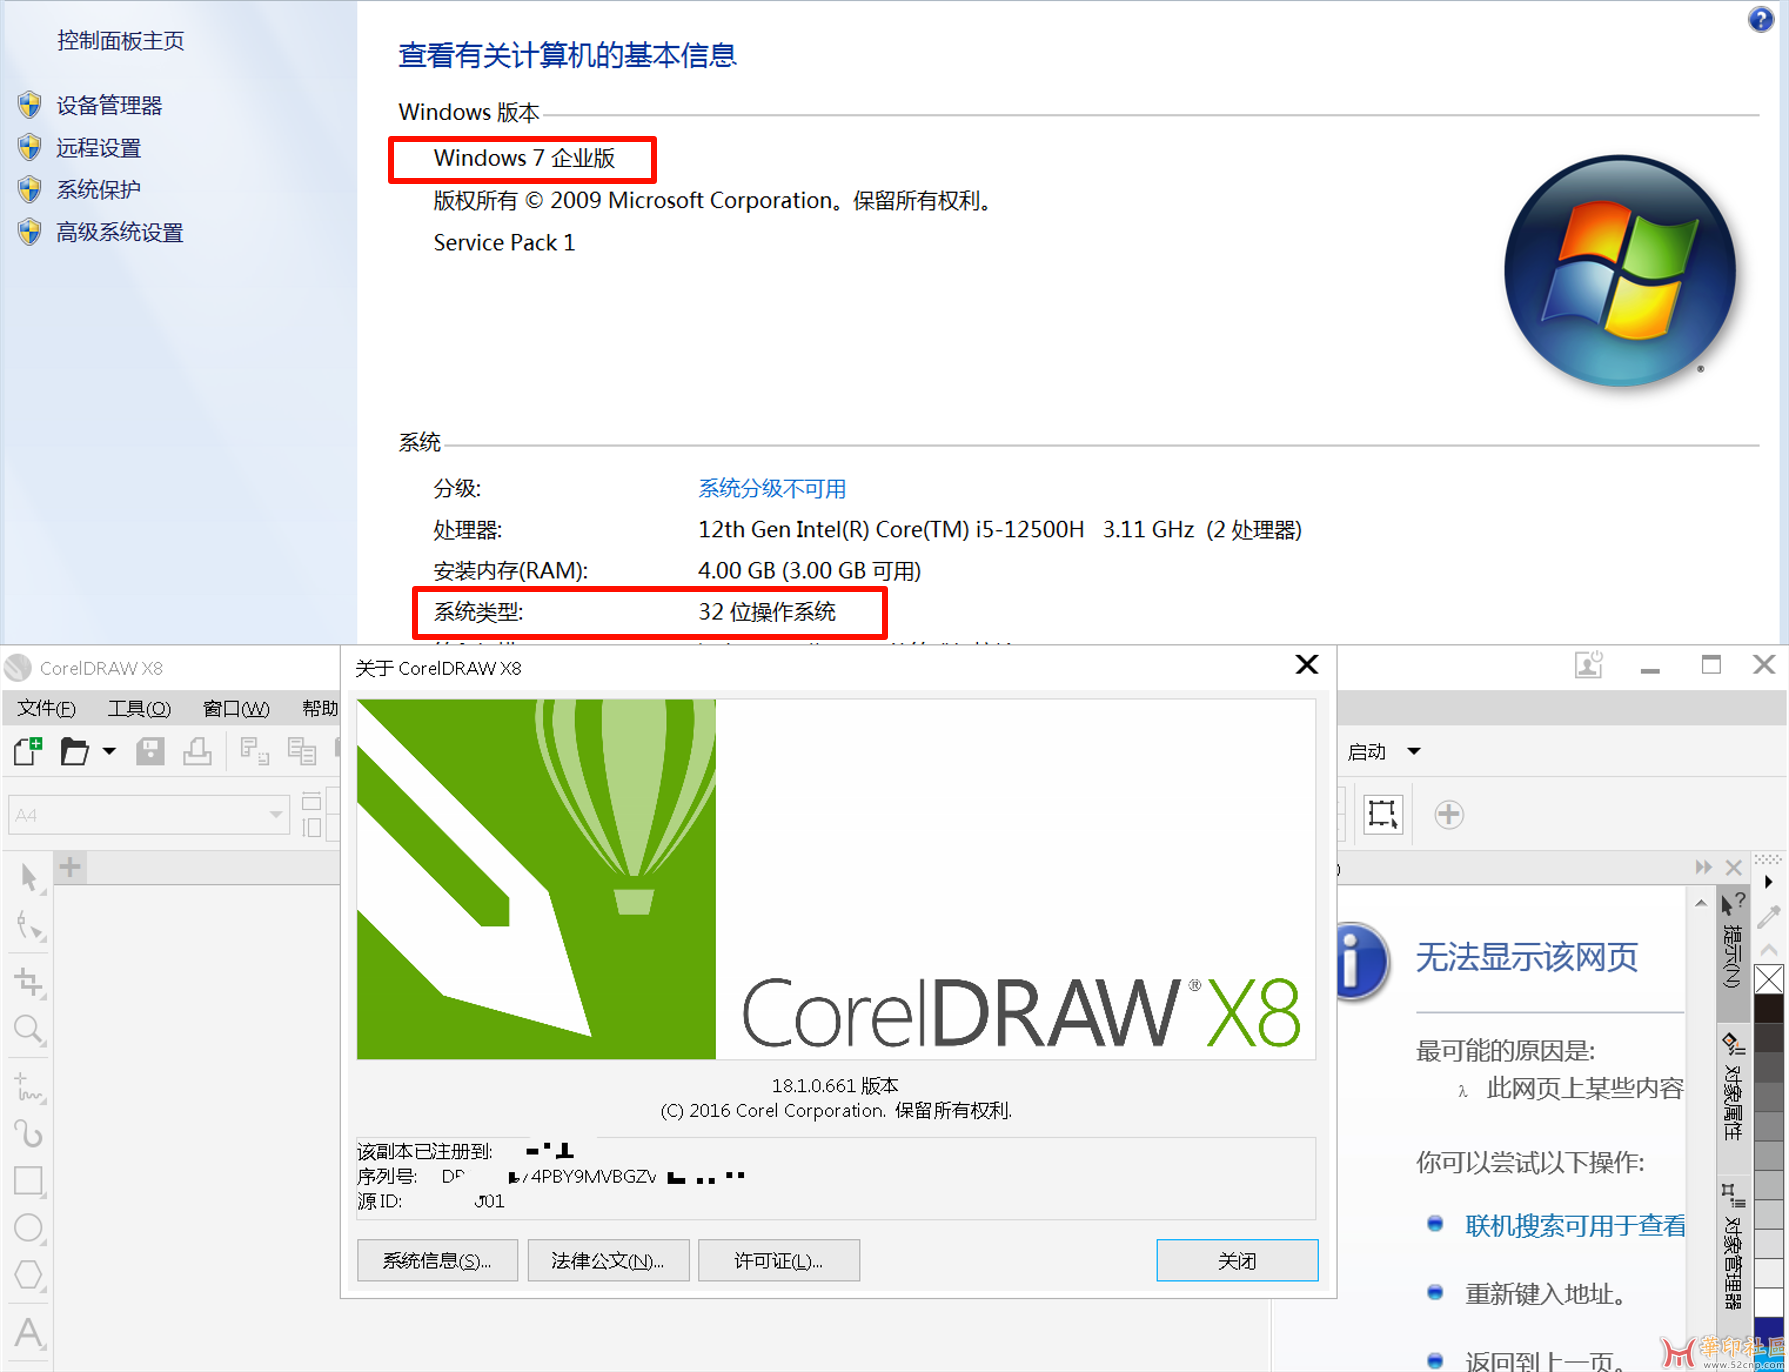Switch to the 对象管理器 docker tab
This screenshot has width=1789, height=1372.
coord(1732,1245)
